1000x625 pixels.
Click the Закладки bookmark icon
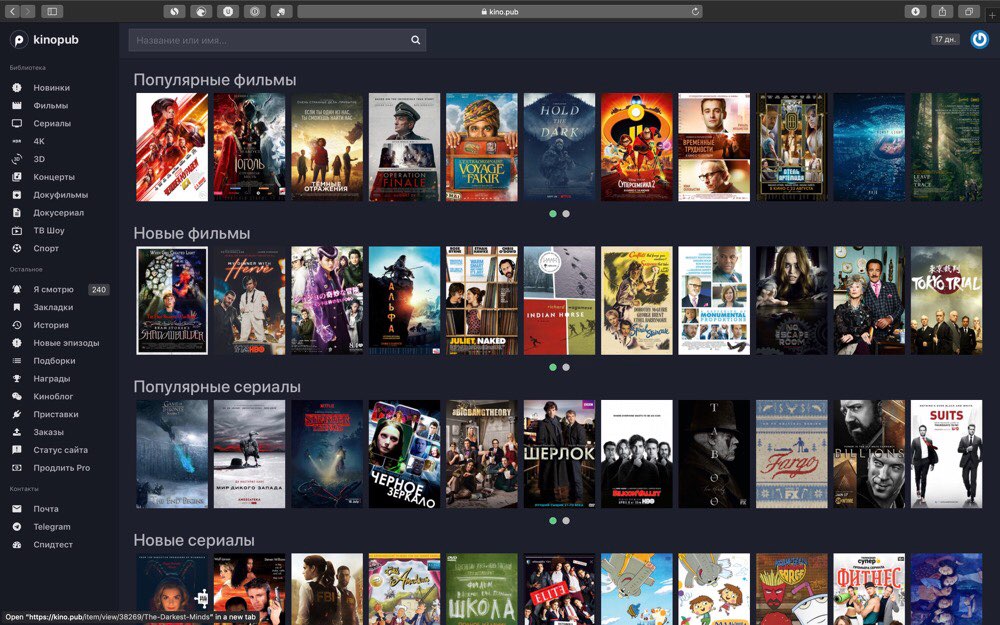pyautogui.click(x=17, y=307)
